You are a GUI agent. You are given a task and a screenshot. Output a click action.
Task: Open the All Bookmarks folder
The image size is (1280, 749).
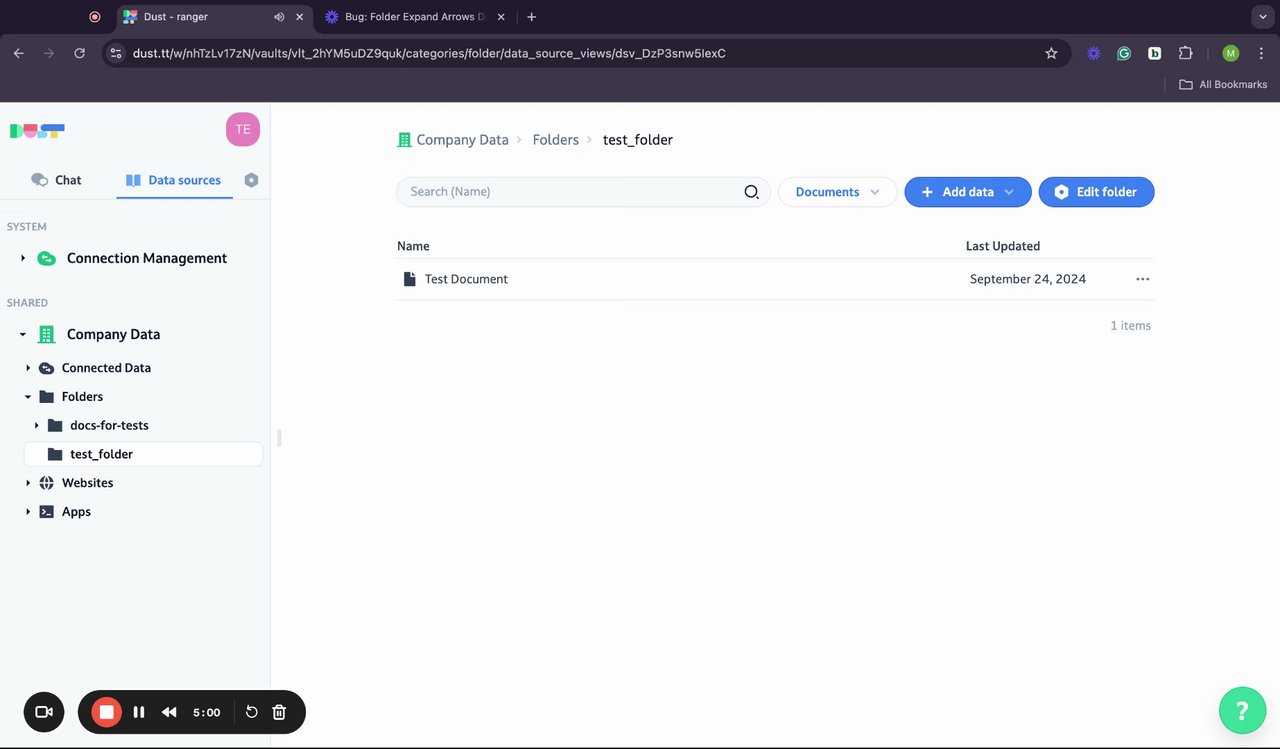[1223, 85]
